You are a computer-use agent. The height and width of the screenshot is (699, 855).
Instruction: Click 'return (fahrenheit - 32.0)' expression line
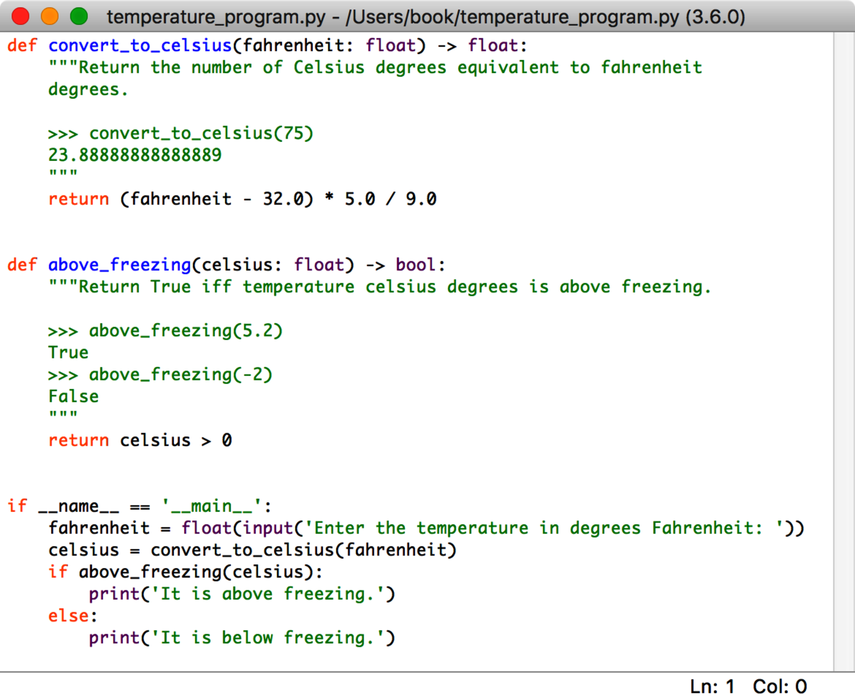click(242, 199)
